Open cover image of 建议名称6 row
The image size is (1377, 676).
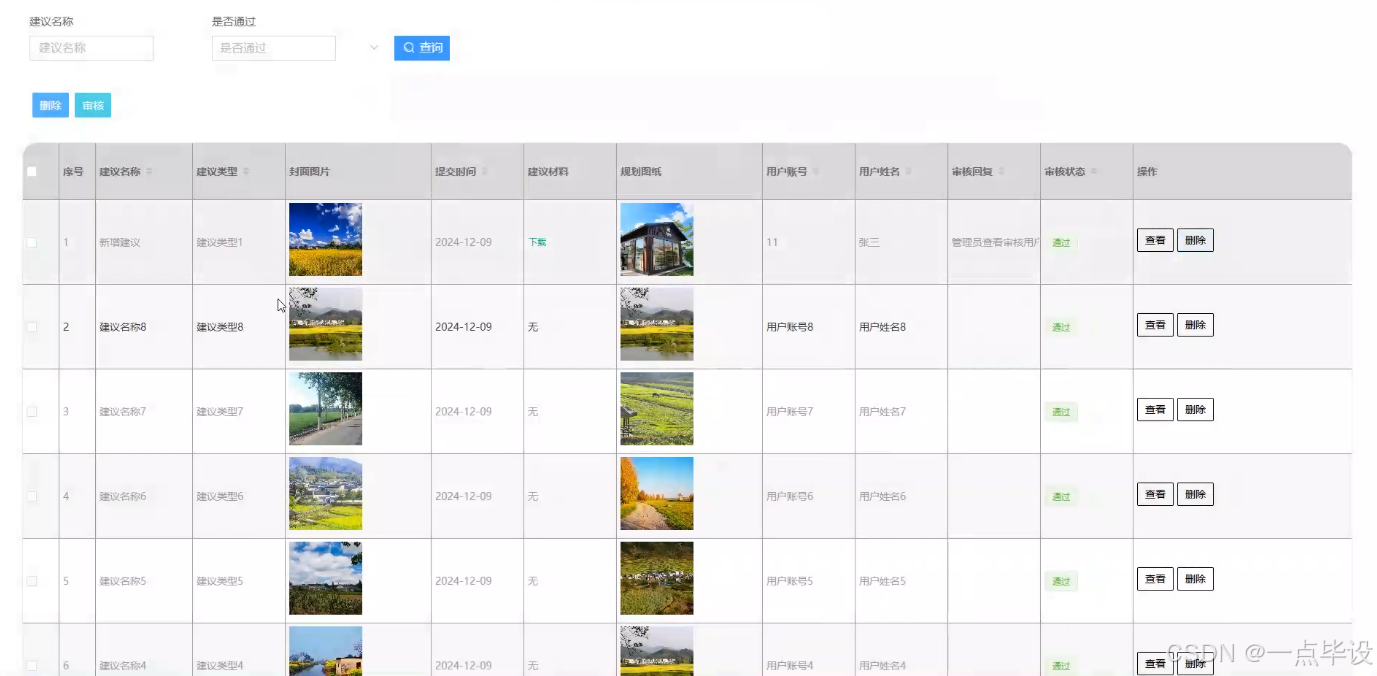point(325,494)
